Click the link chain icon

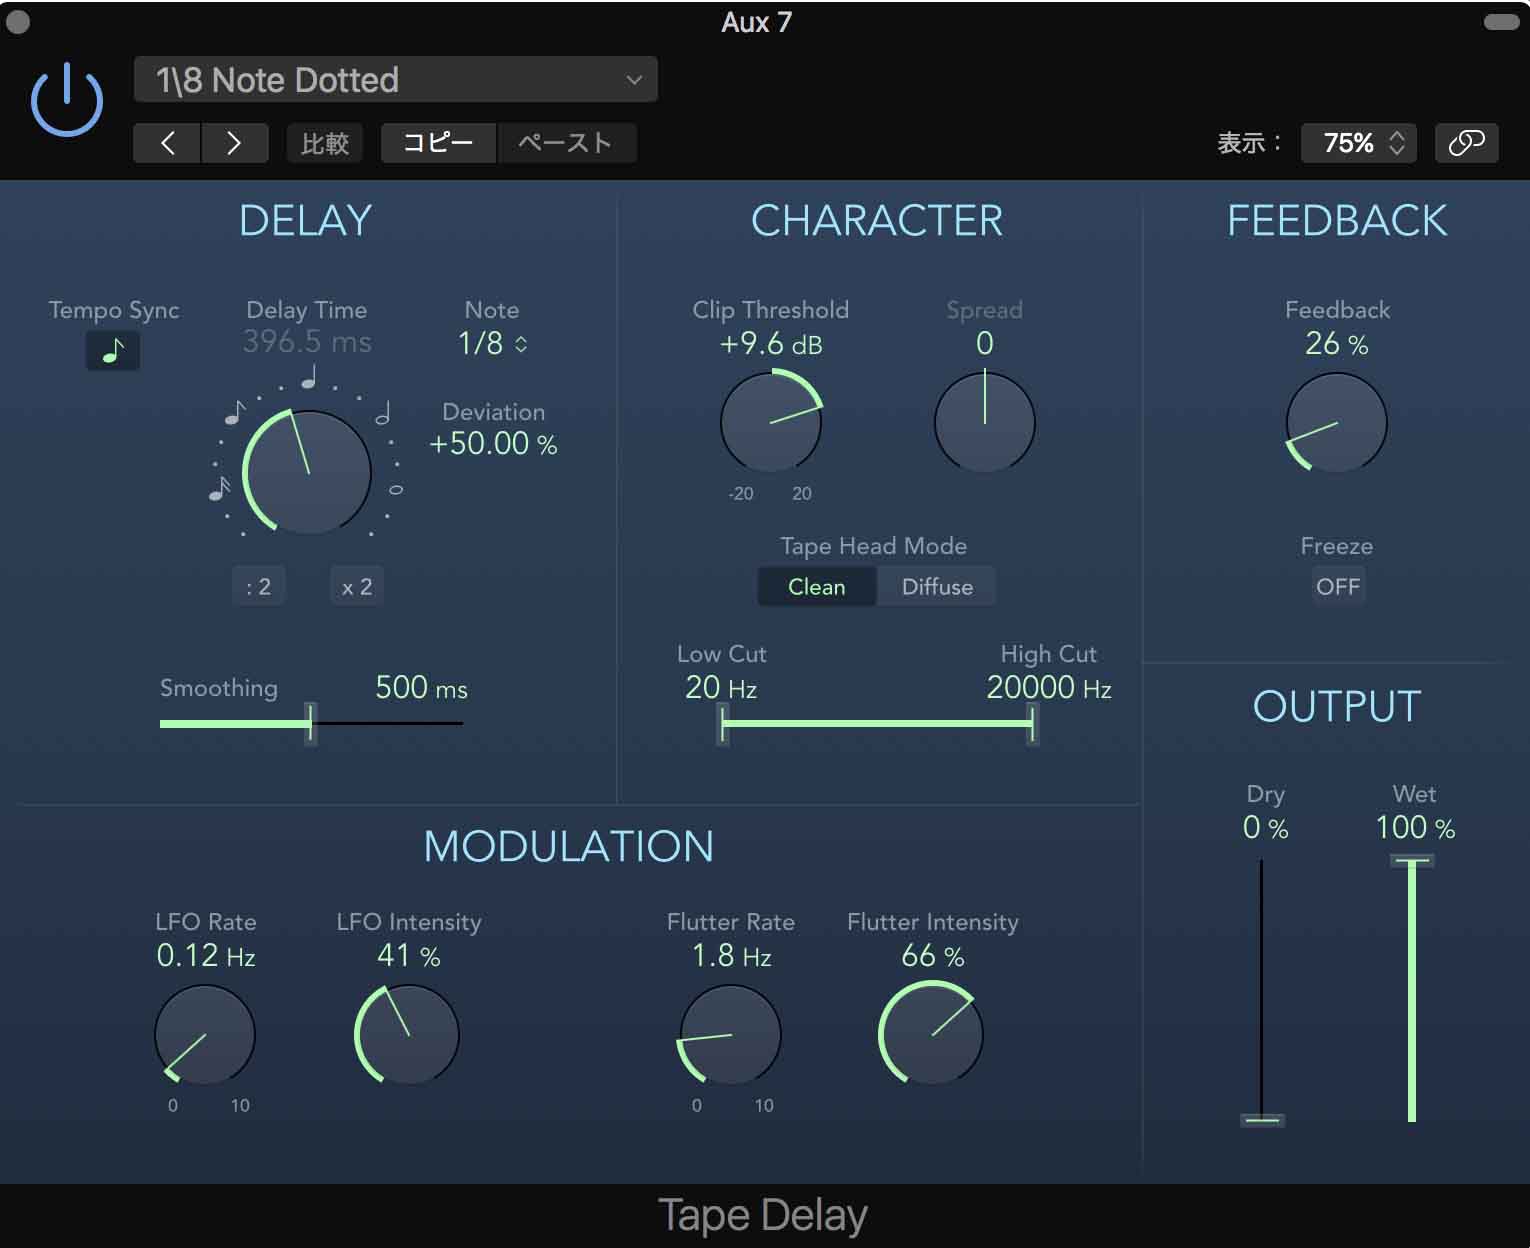1466,143
